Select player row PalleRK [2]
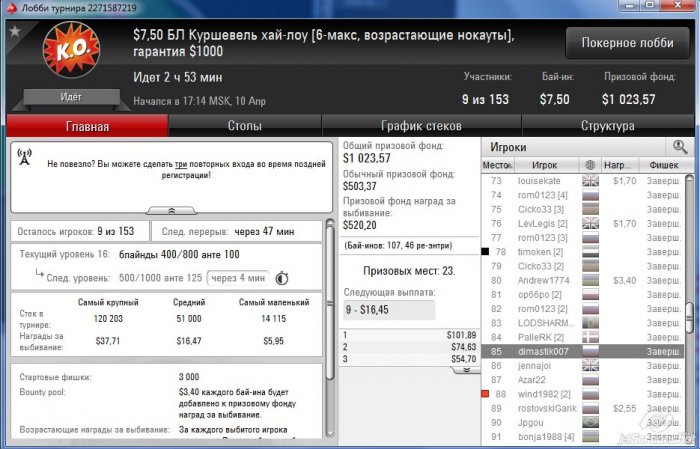 582,337
